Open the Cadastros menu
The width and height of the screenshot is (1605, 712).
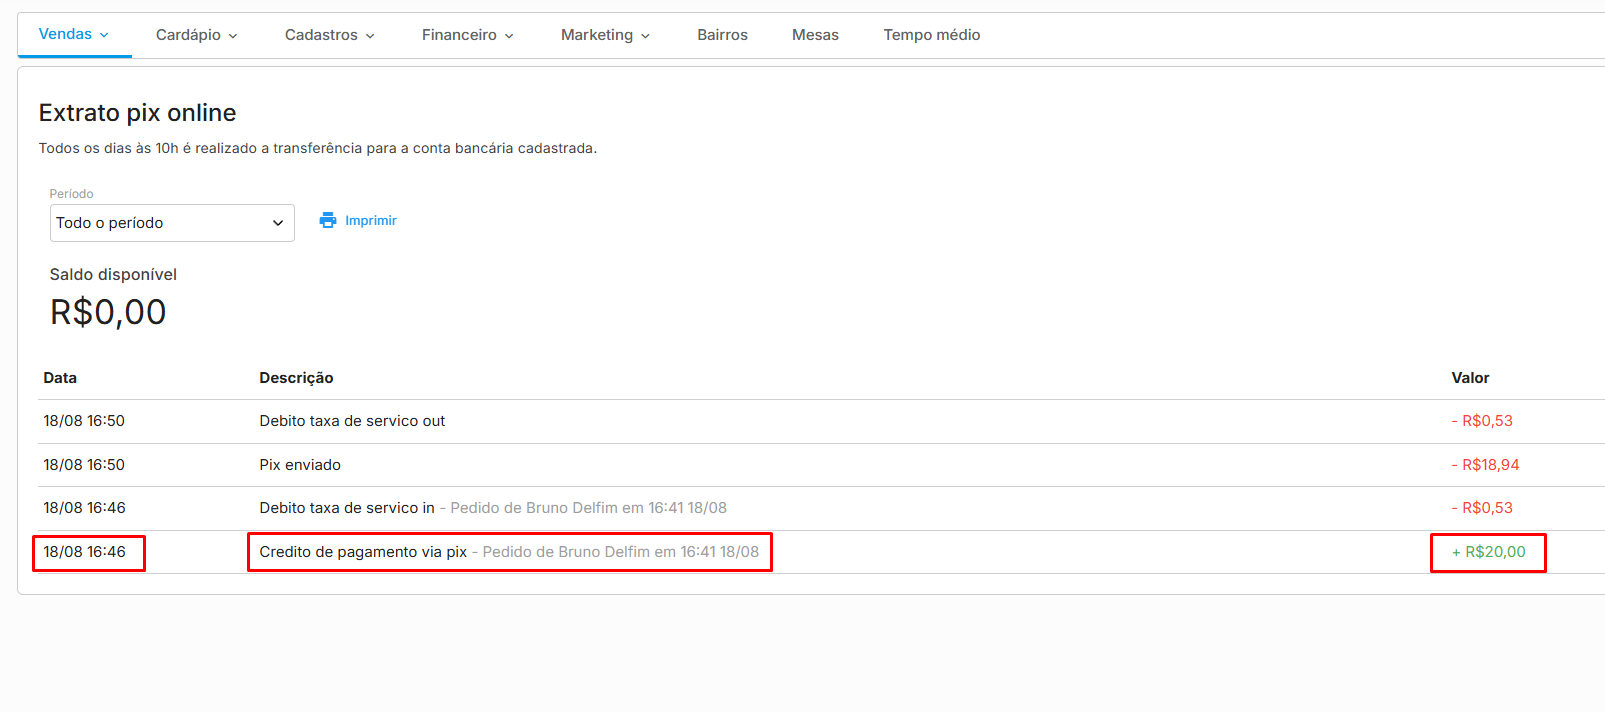329,35
